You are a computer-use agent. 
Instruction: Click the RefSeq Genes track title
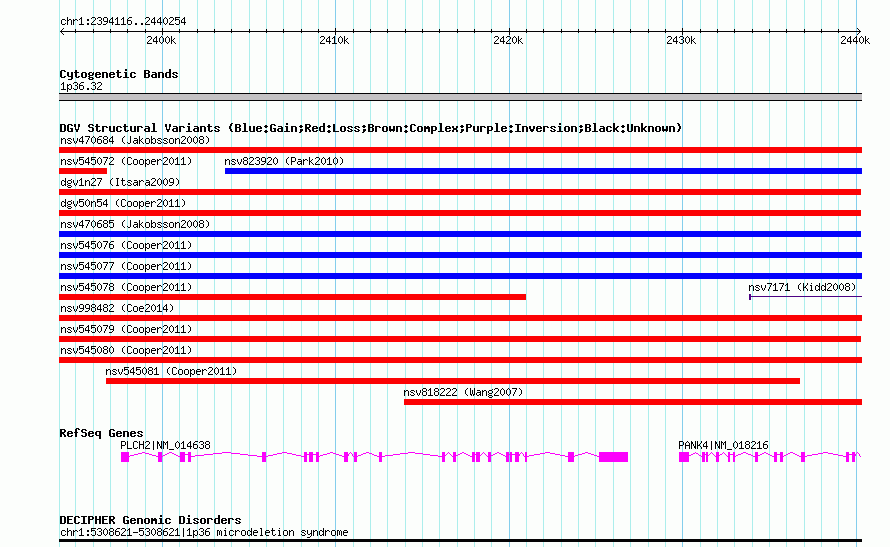(x=101, y=433)
